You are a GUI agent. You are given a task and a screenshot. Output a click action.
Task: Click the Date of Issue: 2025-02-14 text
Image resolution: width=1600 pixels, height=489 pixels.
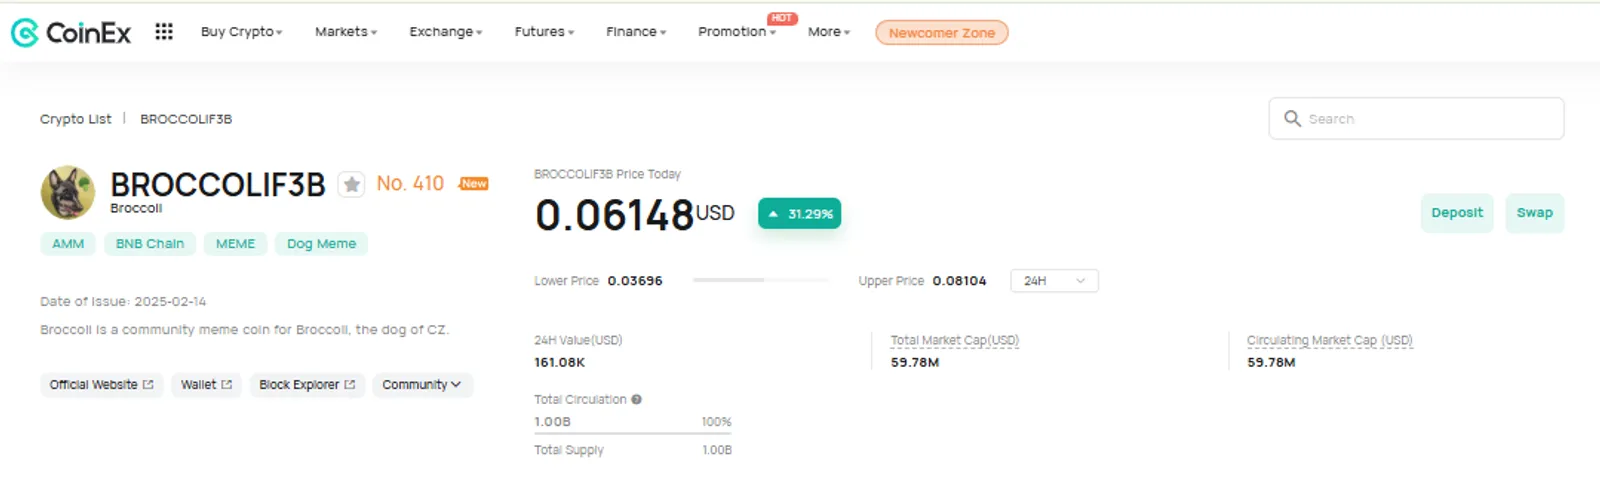[x=123, y=302]
